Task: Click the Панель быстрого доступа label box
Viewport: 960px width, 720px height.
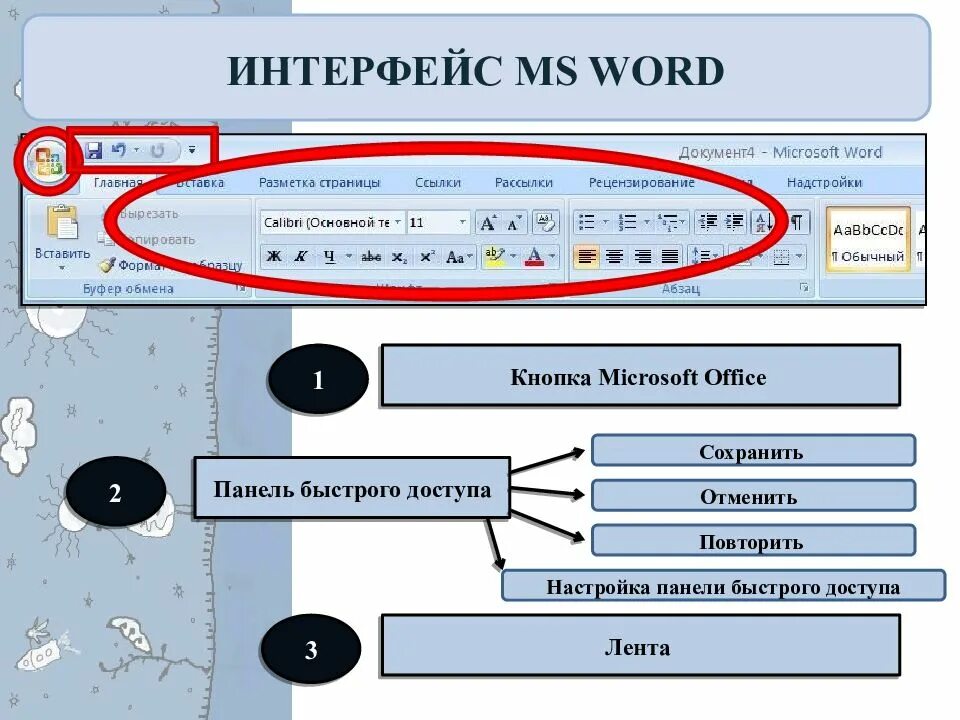Action: click(352, 489)
